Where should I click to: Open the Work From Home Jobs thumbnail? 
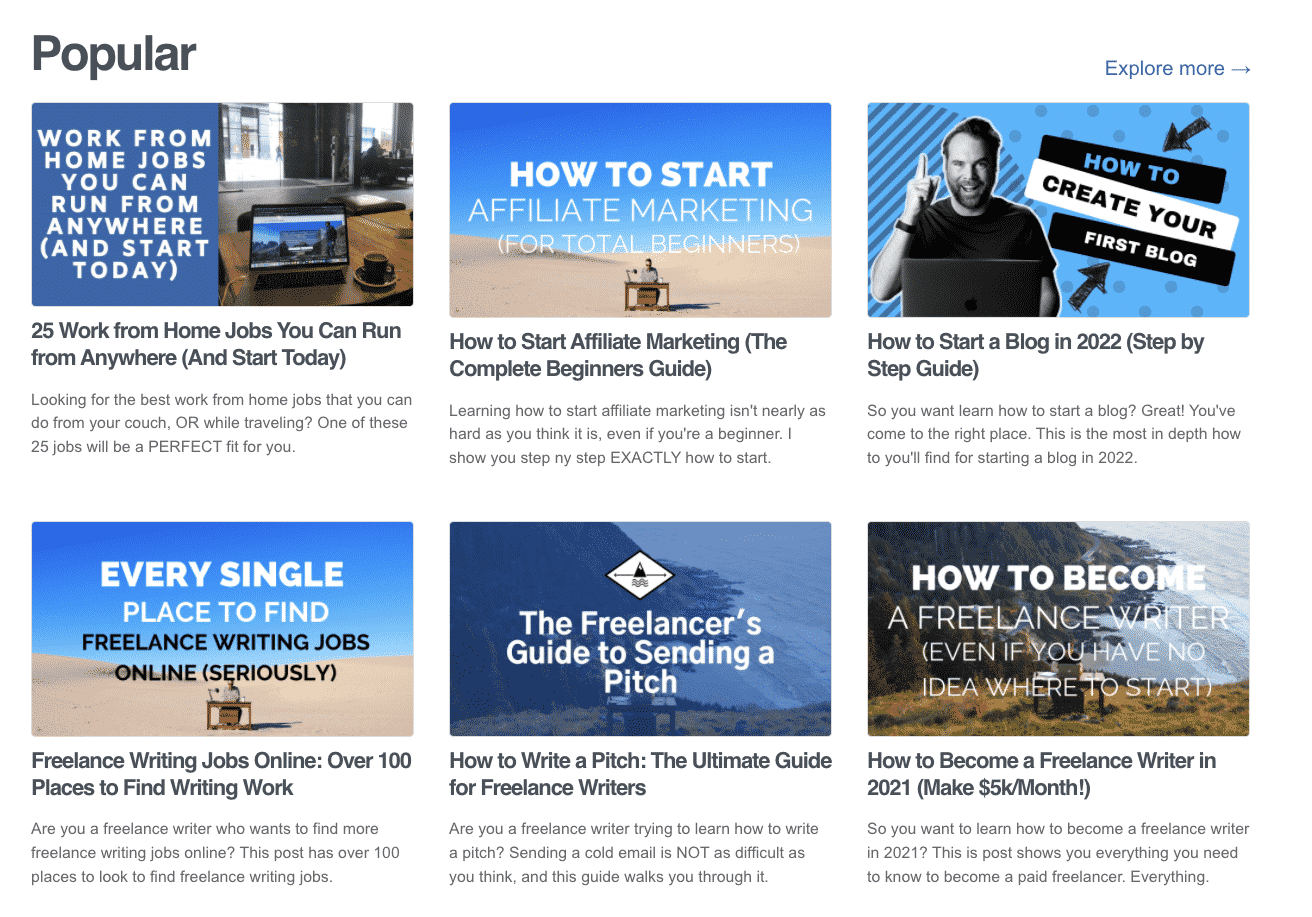click(x=222, y=204)
